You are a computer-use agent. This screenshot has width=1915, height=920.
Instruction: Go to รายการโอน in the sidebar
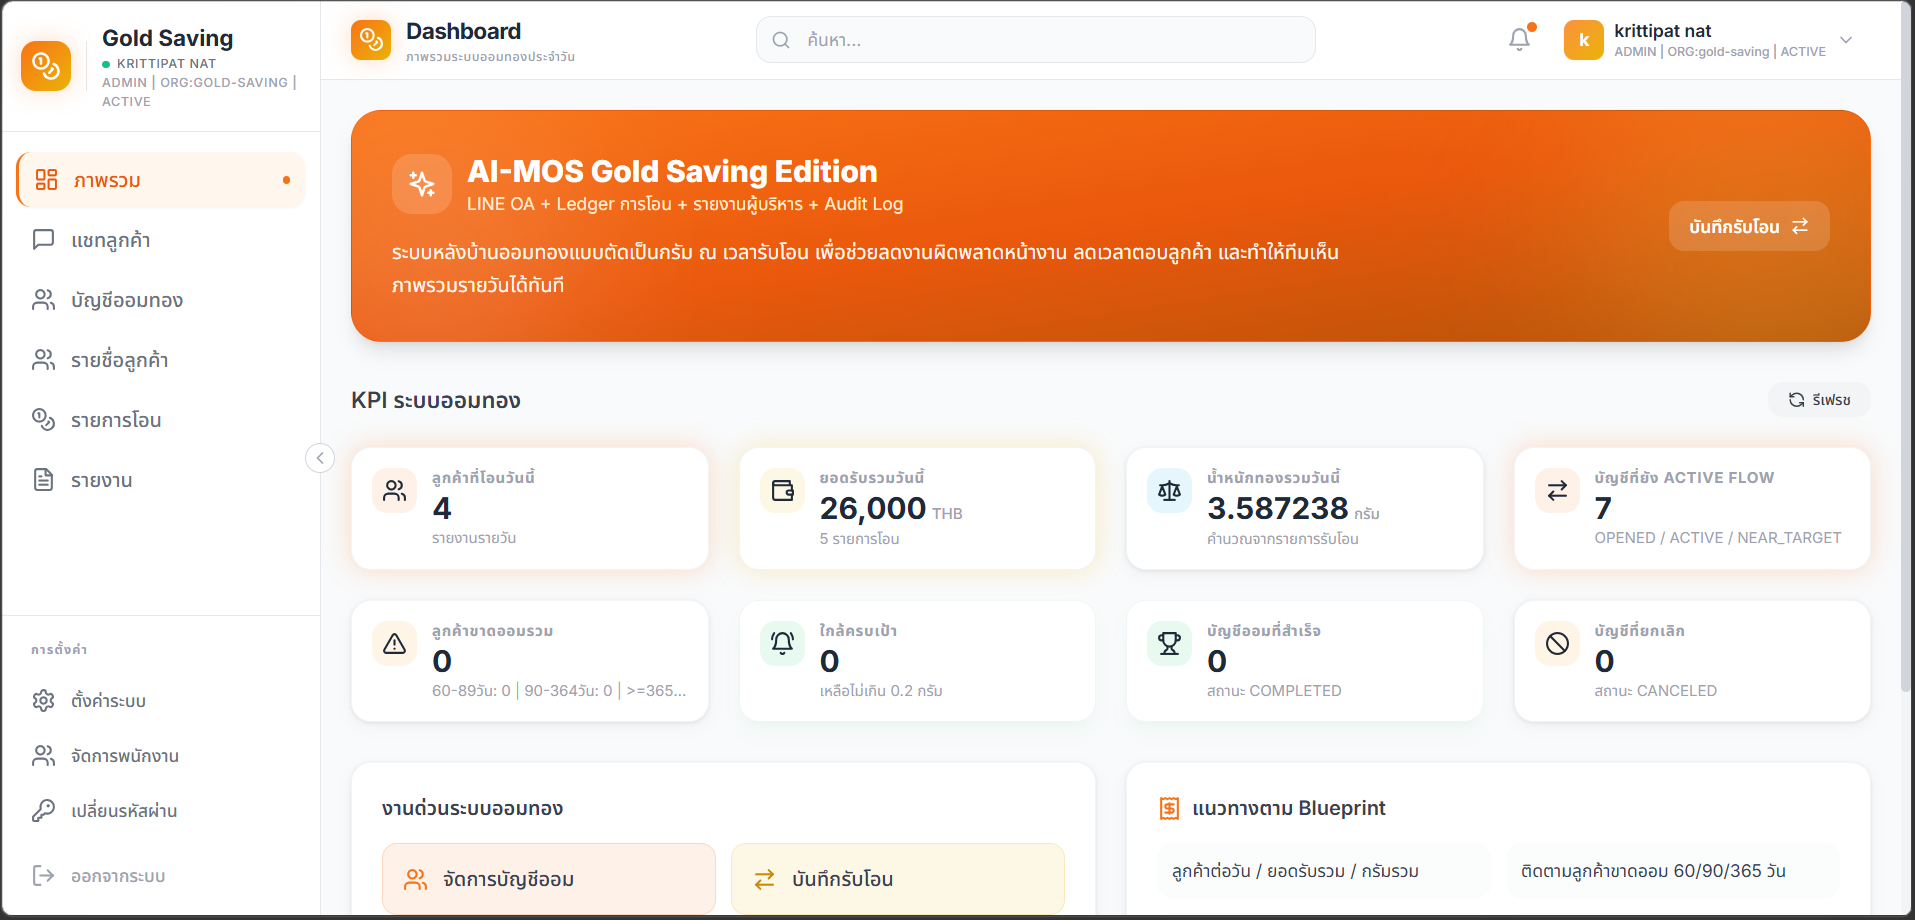click(116, 420)
